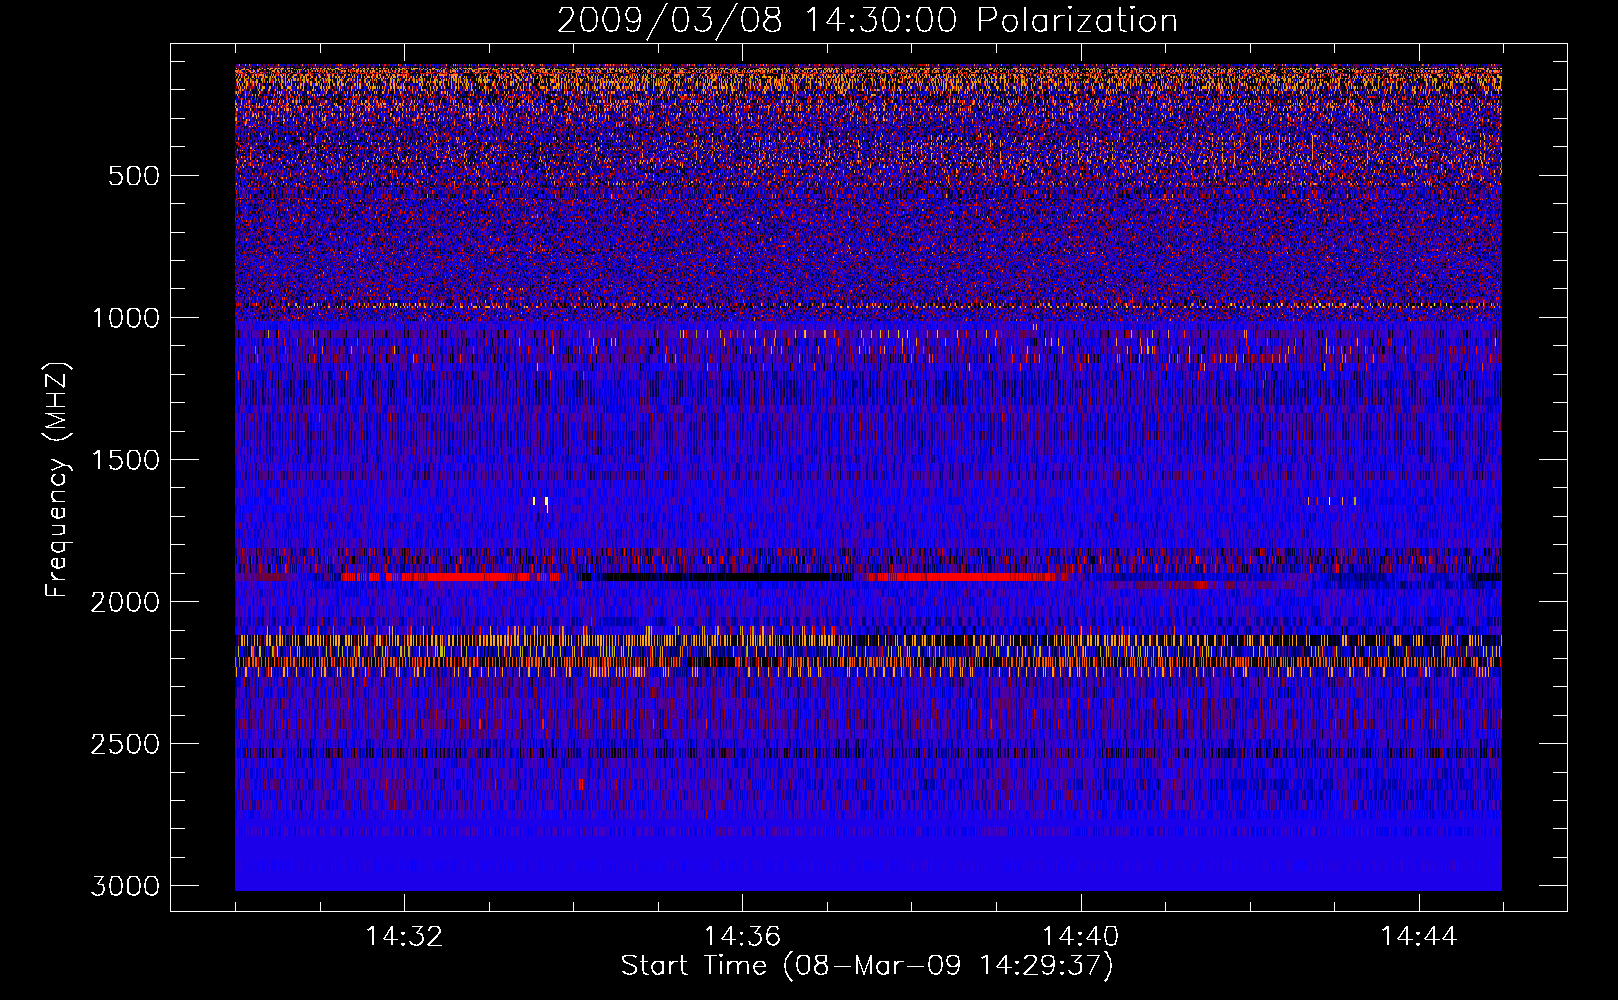The image size is (1618, 1000).
Task: Click the 1000 frequency tick label
Action: click(125, 318)
